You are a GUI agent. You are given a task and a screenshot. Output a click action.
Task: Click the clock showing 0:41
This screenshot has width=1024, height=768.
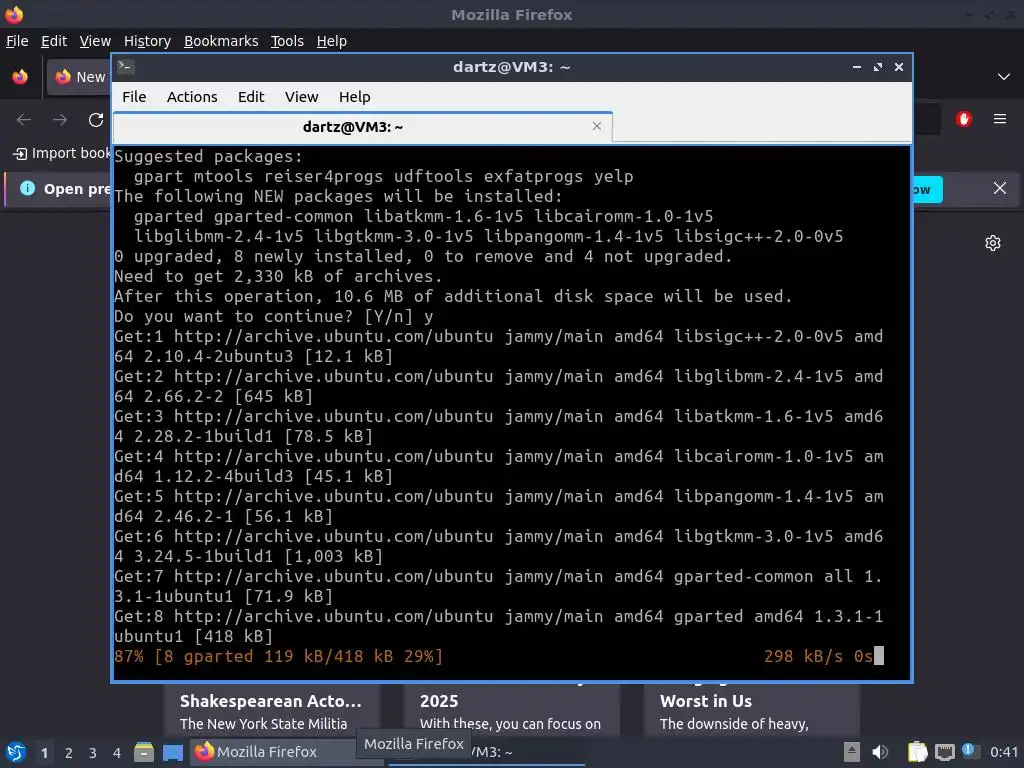1004,752
